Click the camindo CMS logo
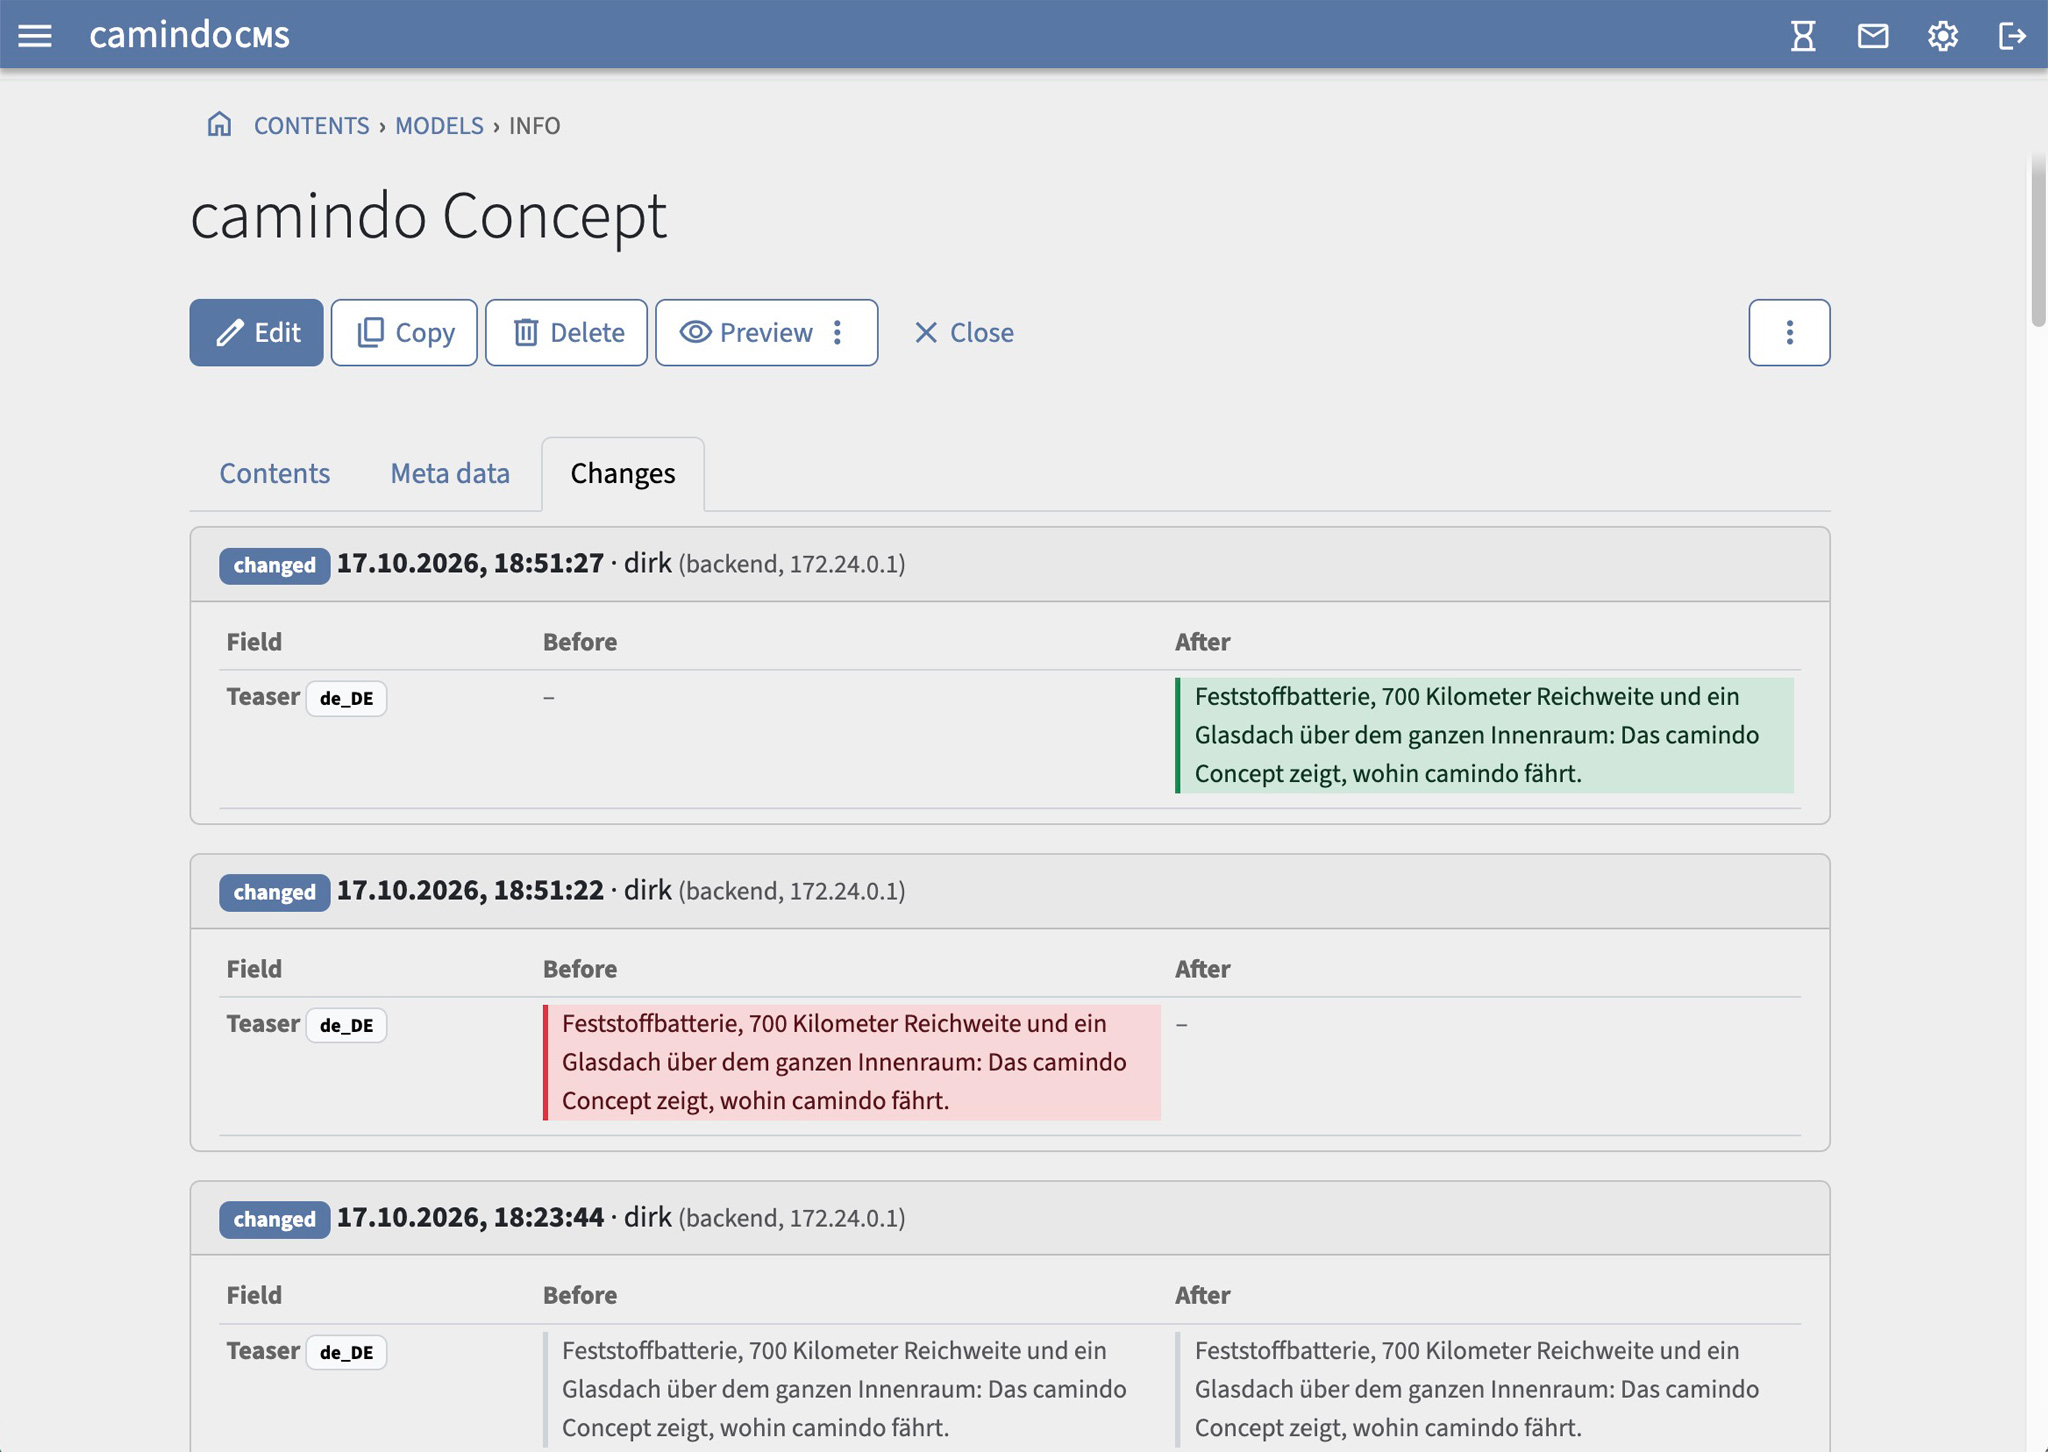The height and width of the screenshot is (1452, 2048). click(x=190, y=35)
